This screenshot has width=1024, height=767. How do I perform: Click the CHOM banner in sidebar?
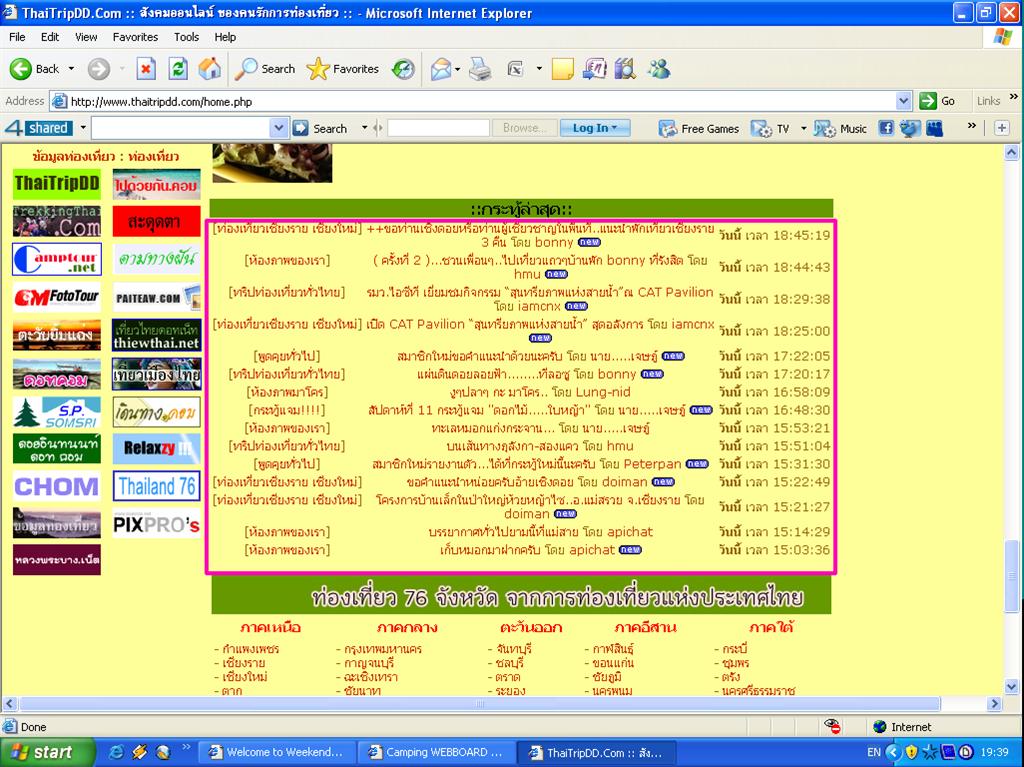click(x=56, y=487)
